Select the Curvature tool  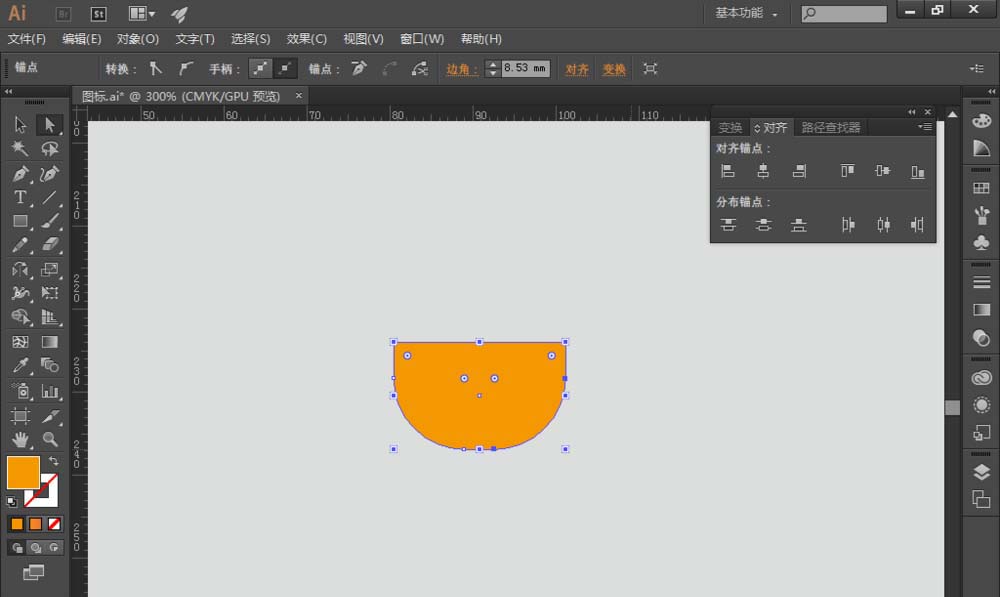point(49,173)
